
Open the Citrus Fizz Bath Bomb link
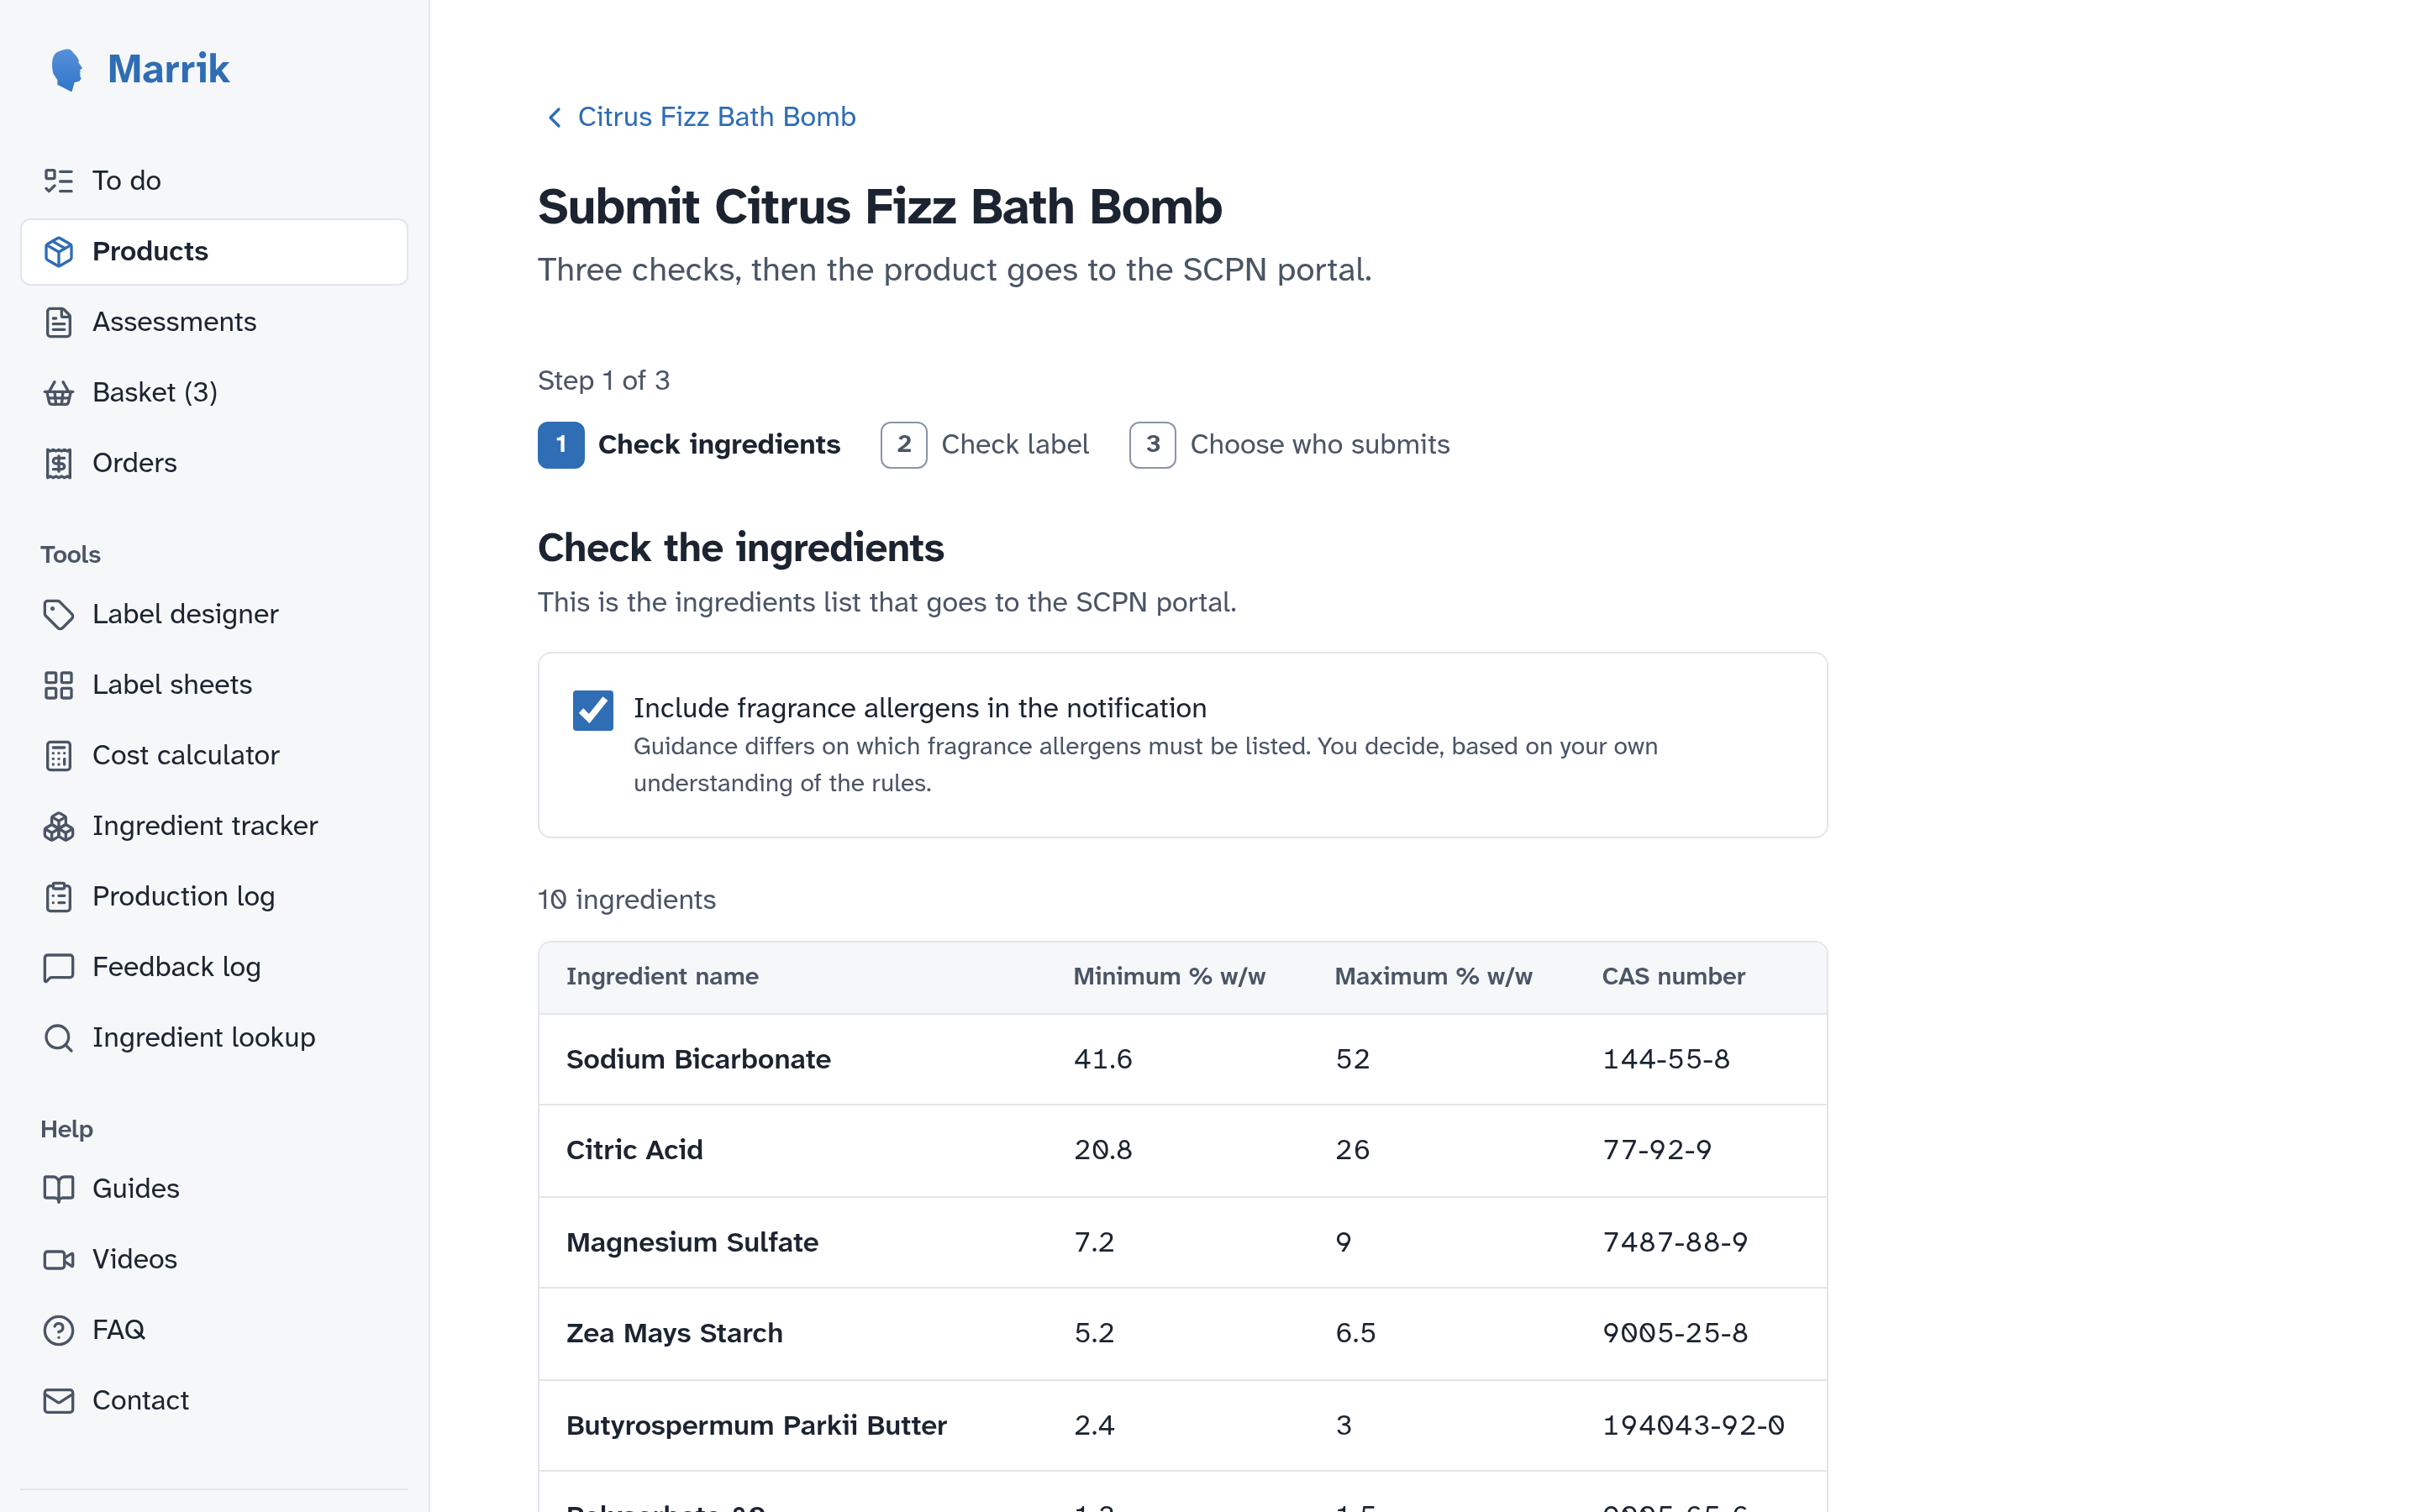(717, 117)
